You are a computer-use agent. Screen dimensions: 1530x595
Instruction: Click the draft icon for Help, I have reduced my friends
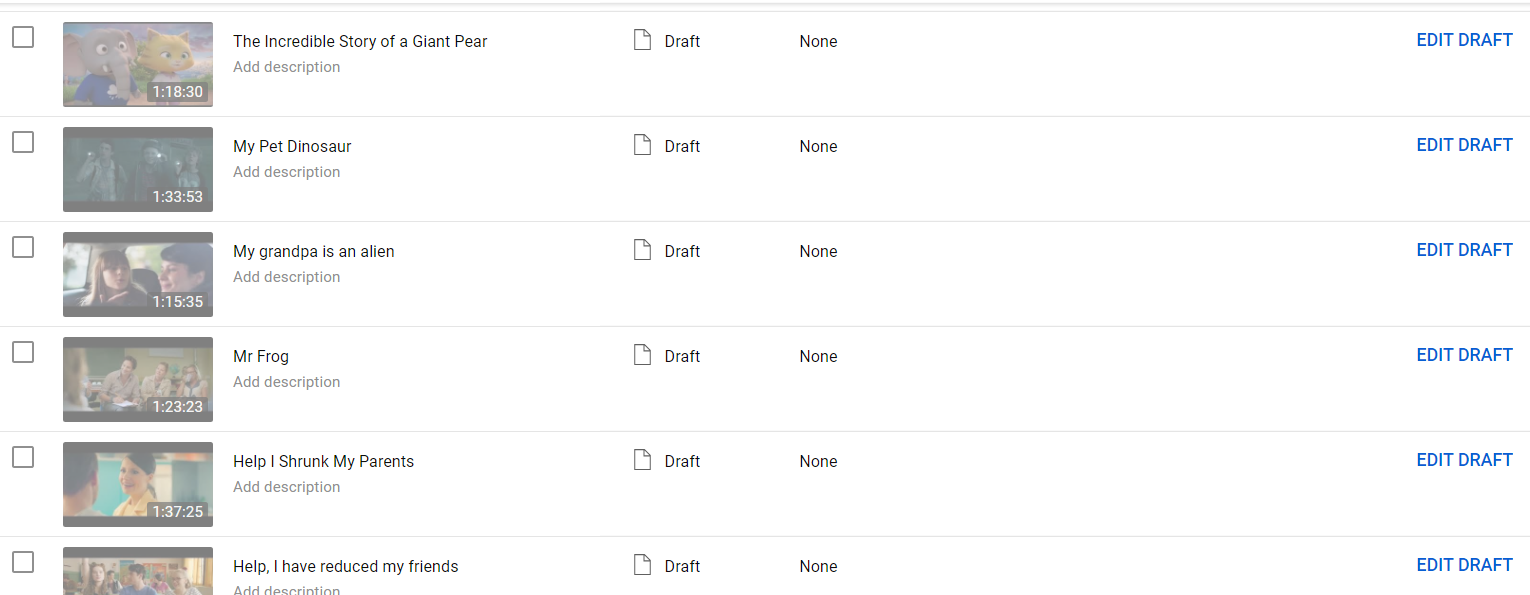click(x=643, y=565)
